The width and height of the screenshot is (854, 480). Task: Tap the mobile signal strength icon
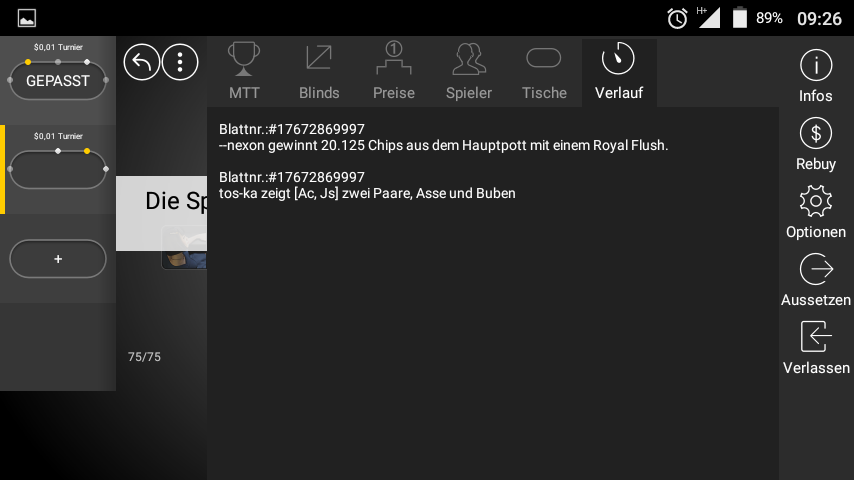[709, 17]
